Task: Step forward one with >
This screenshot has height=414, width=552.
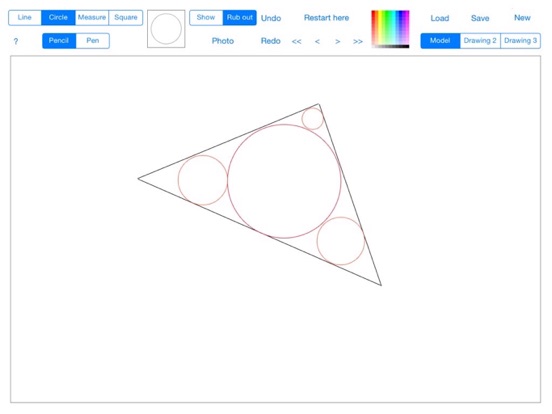Action: point(338,42)
